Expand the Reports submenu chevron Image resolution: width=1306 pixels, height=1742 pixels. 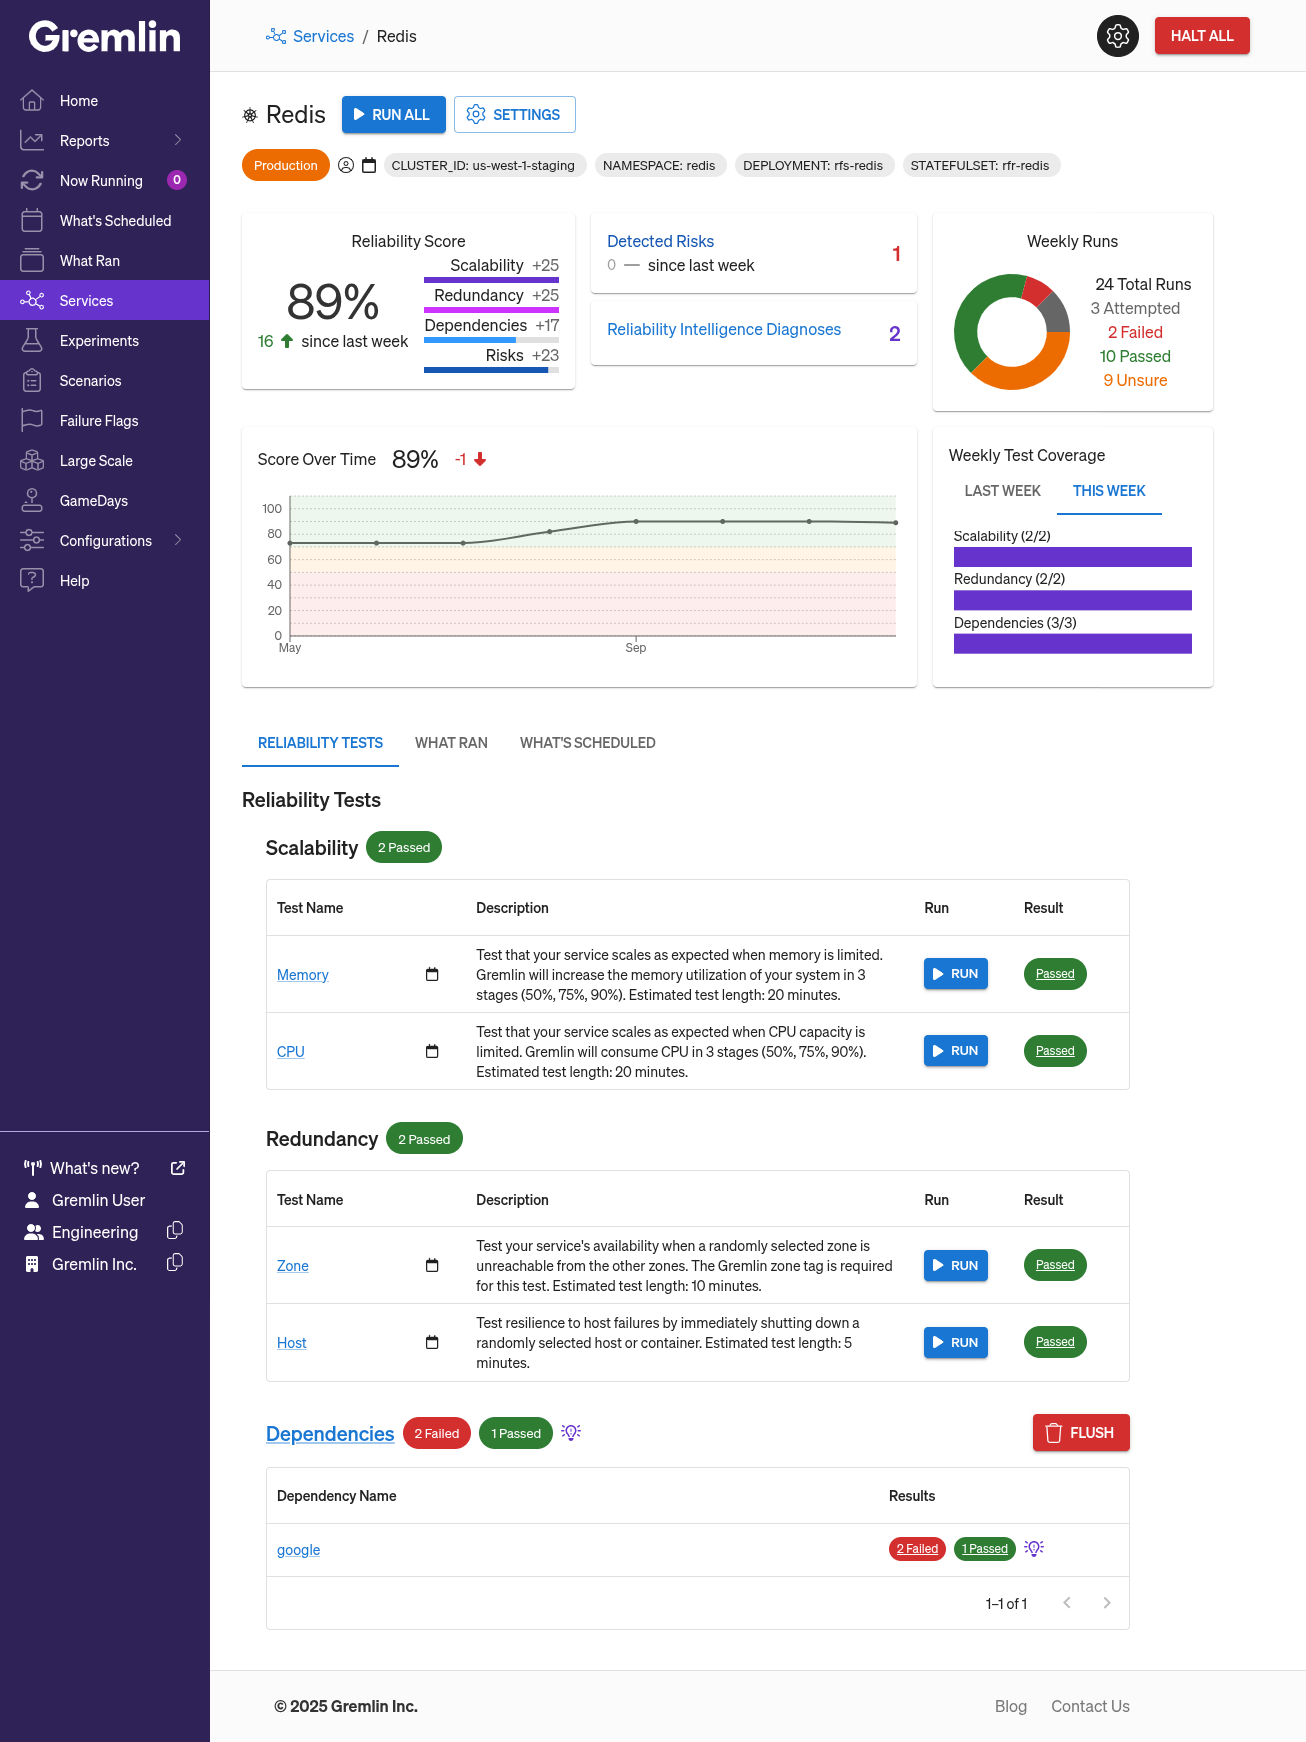click(x=178, y=140)
